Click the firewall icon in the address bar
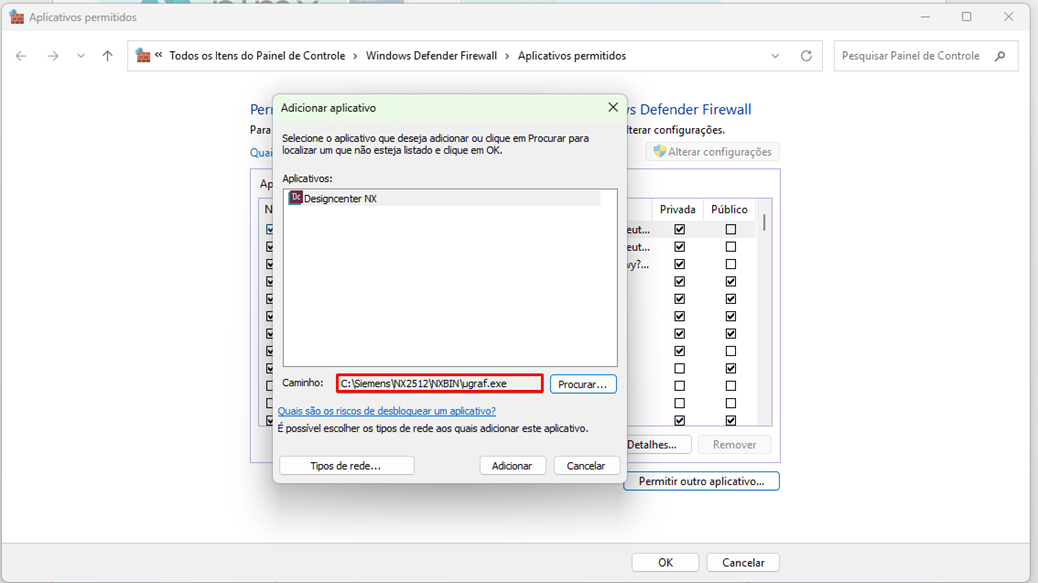 [143, 56]
